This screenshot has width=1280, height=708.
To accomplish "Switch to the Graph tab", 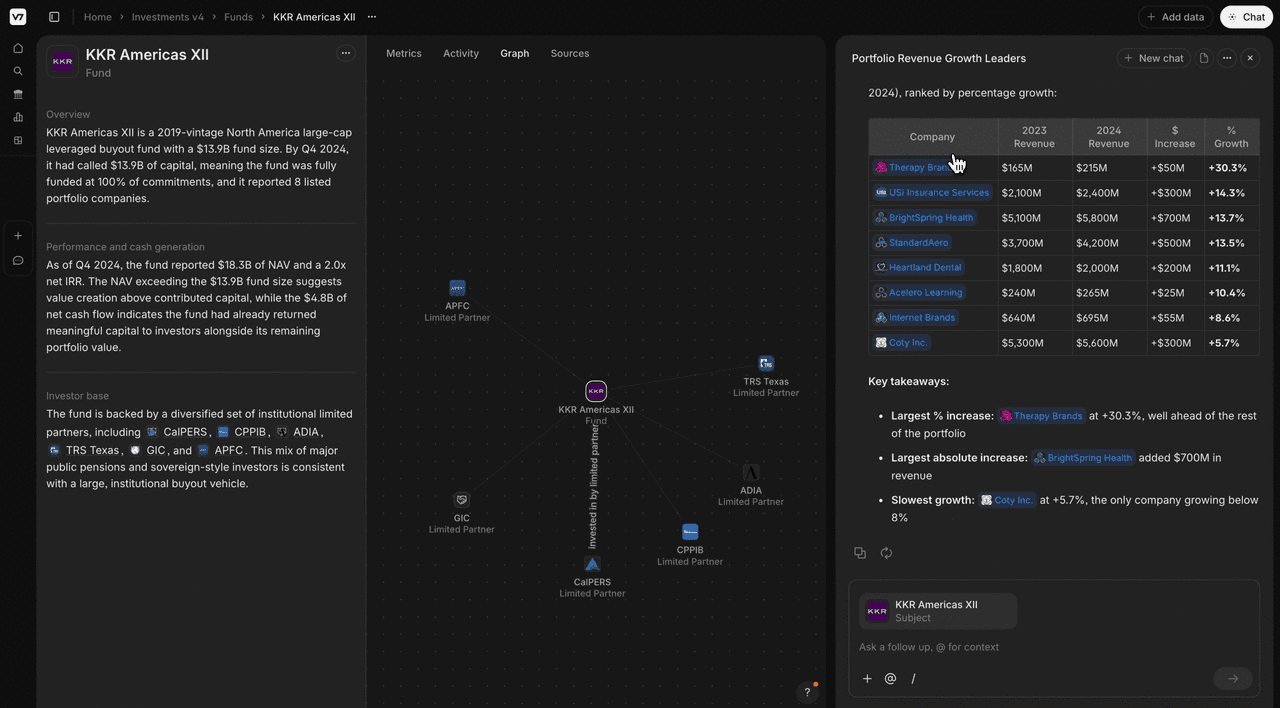I will pyautogui.click(x=515, y=53).
